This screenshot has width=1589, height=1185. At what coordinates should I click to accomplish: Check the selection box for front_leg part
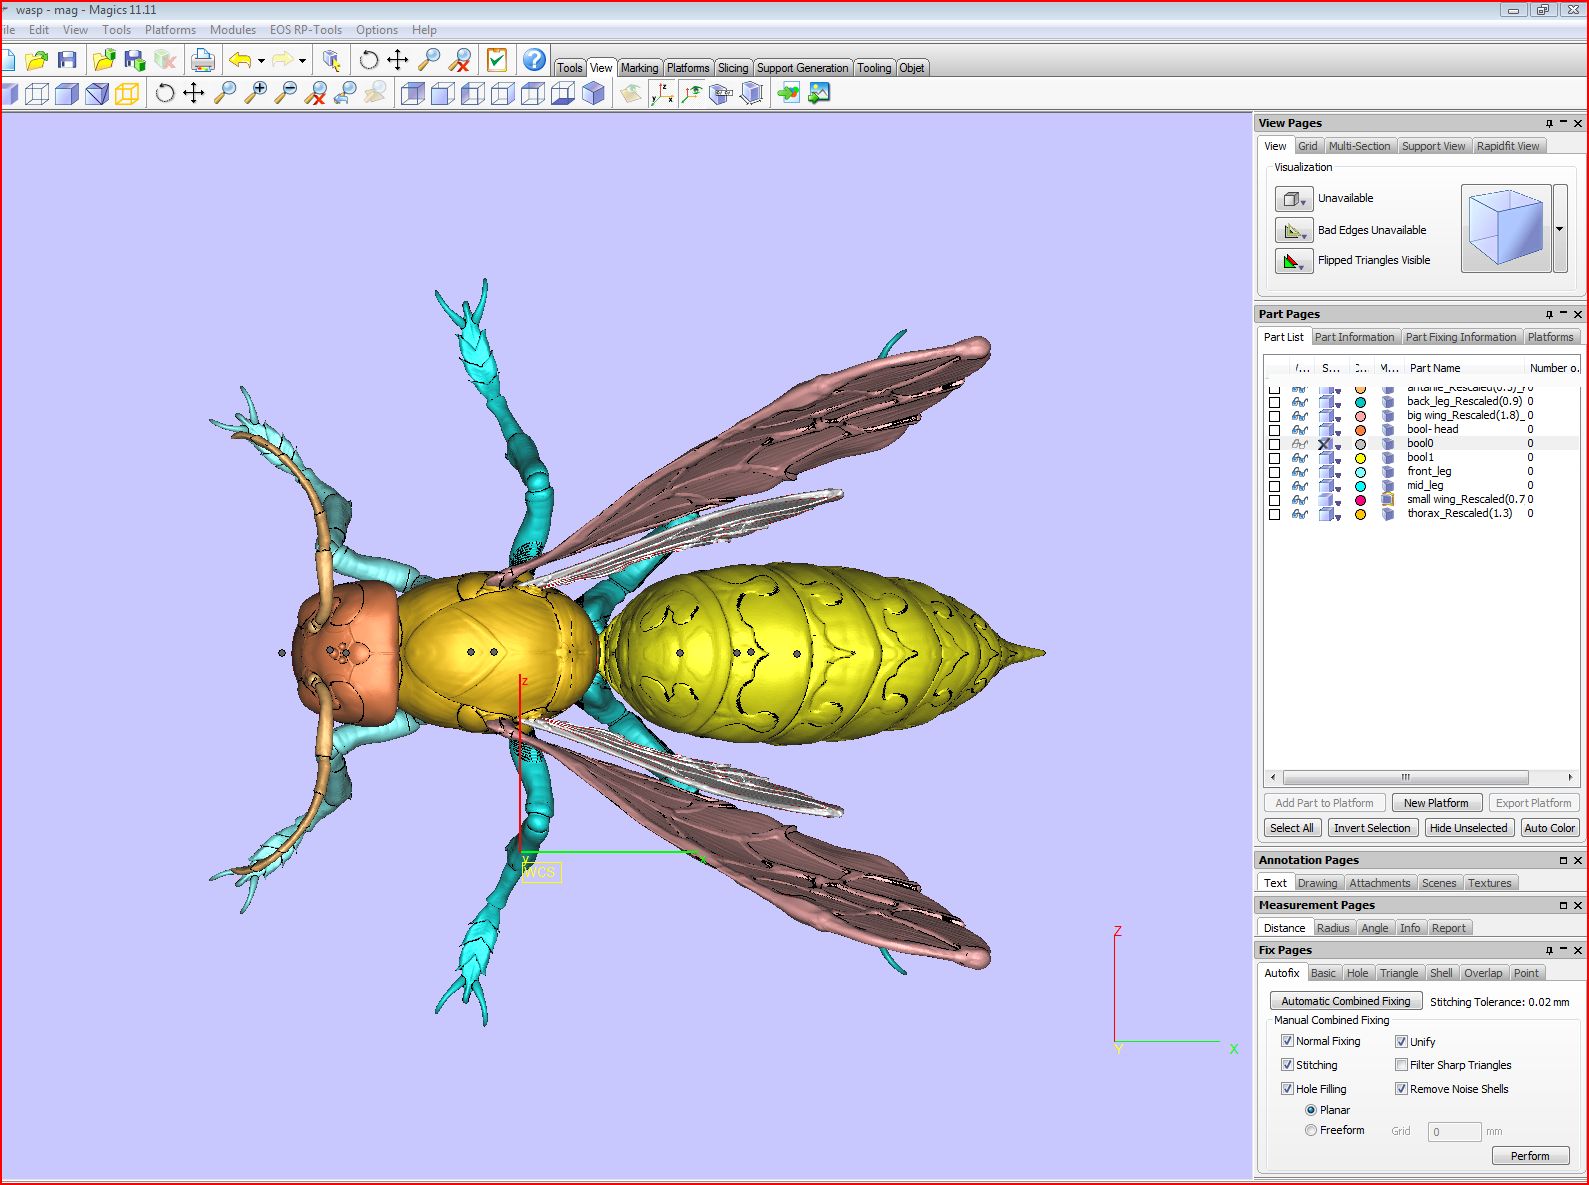coord(1274,472)
